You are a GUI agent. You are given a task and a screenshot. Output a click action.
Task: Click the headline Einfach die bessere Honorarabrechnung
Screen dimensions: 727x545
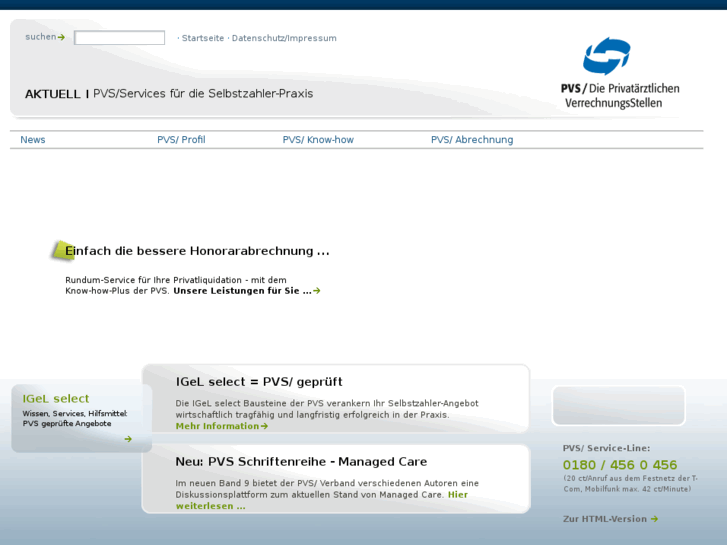pos(197,251)
